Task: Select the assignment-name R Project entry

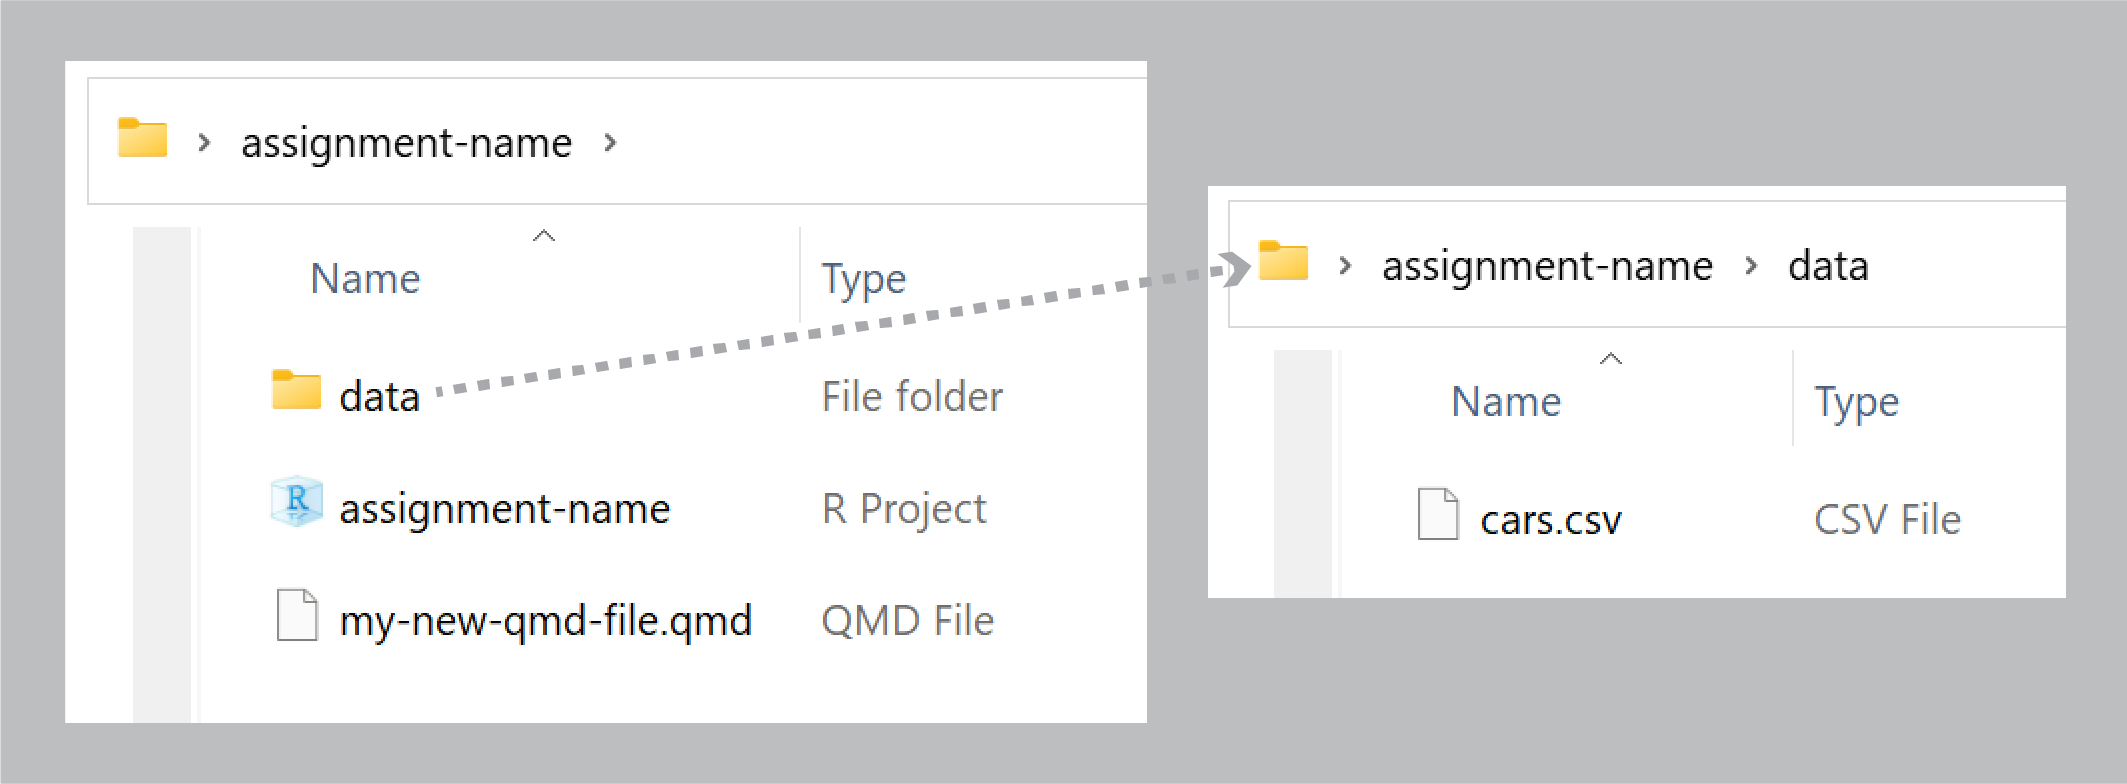Action: 505,509
